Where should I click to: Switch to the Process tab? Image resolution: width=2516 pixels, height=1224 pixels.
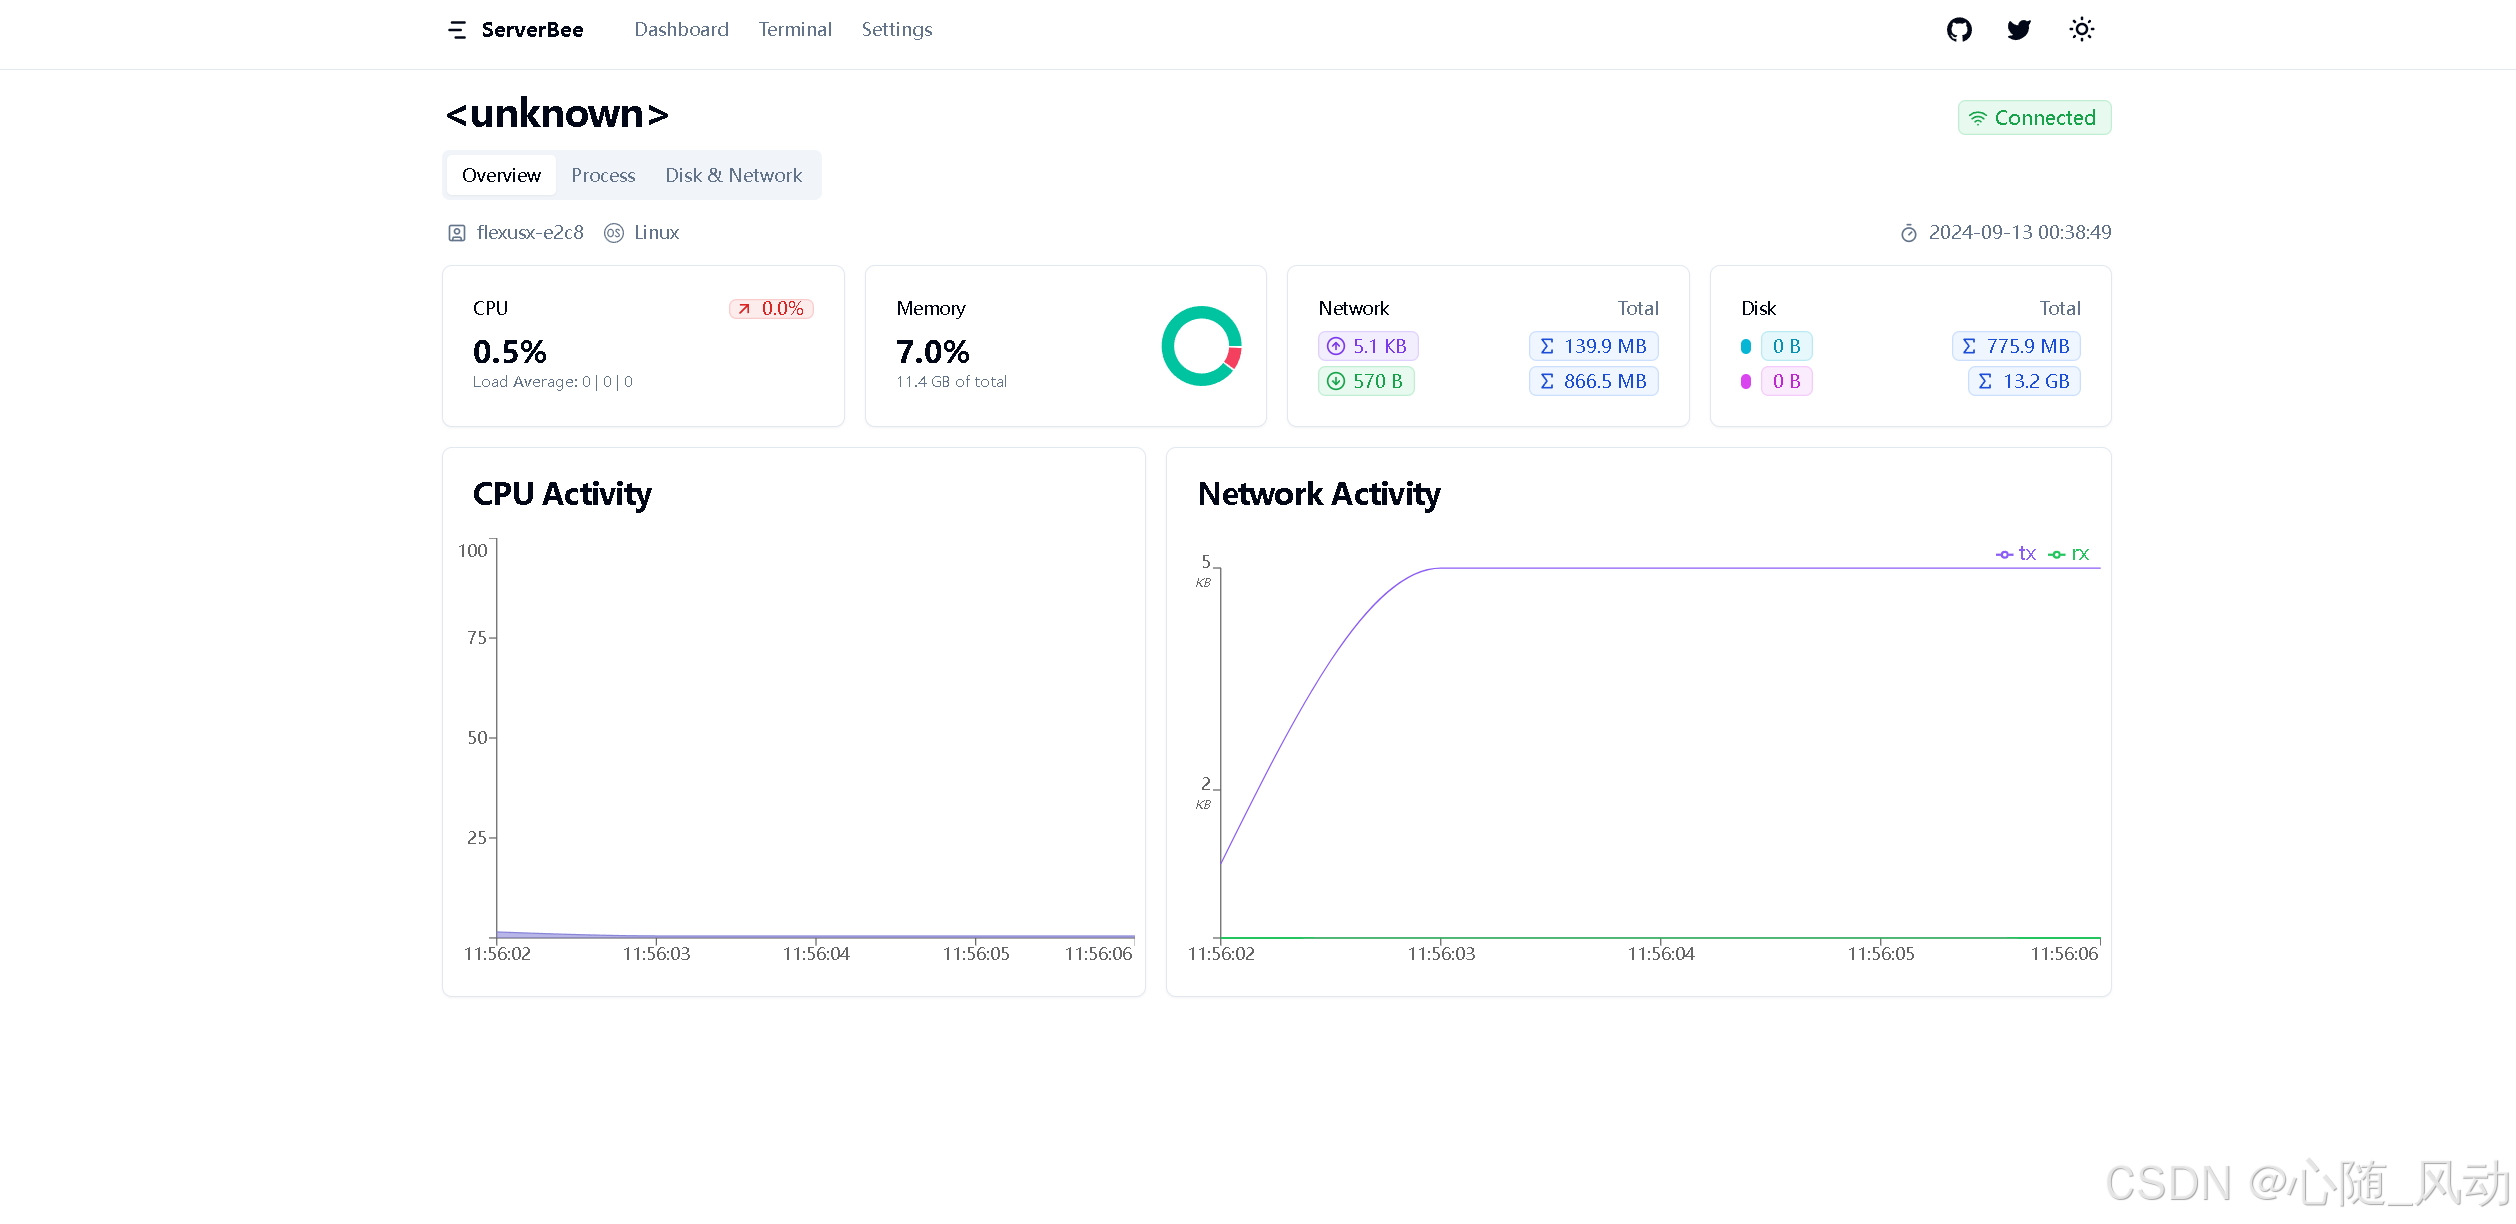pyautogui.click(x=603, y=175)
